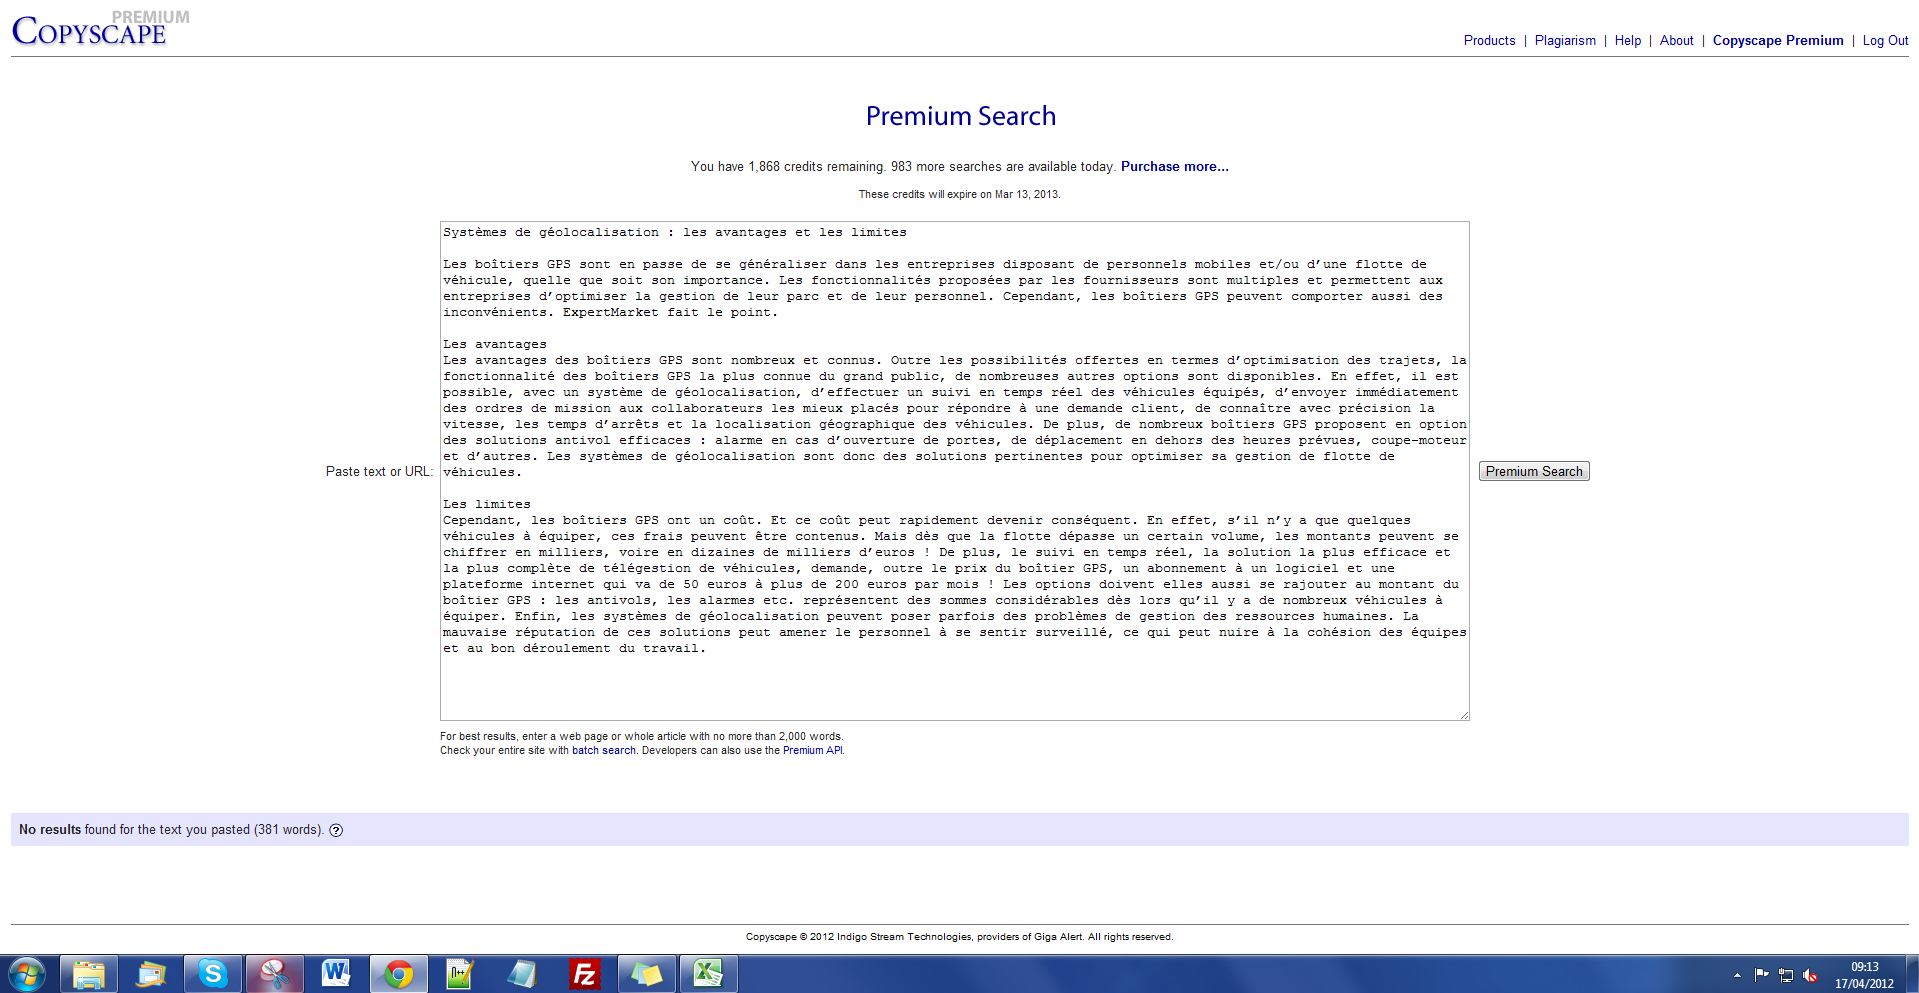Click the Google Chrome taskbar icon

pos(398,973)
